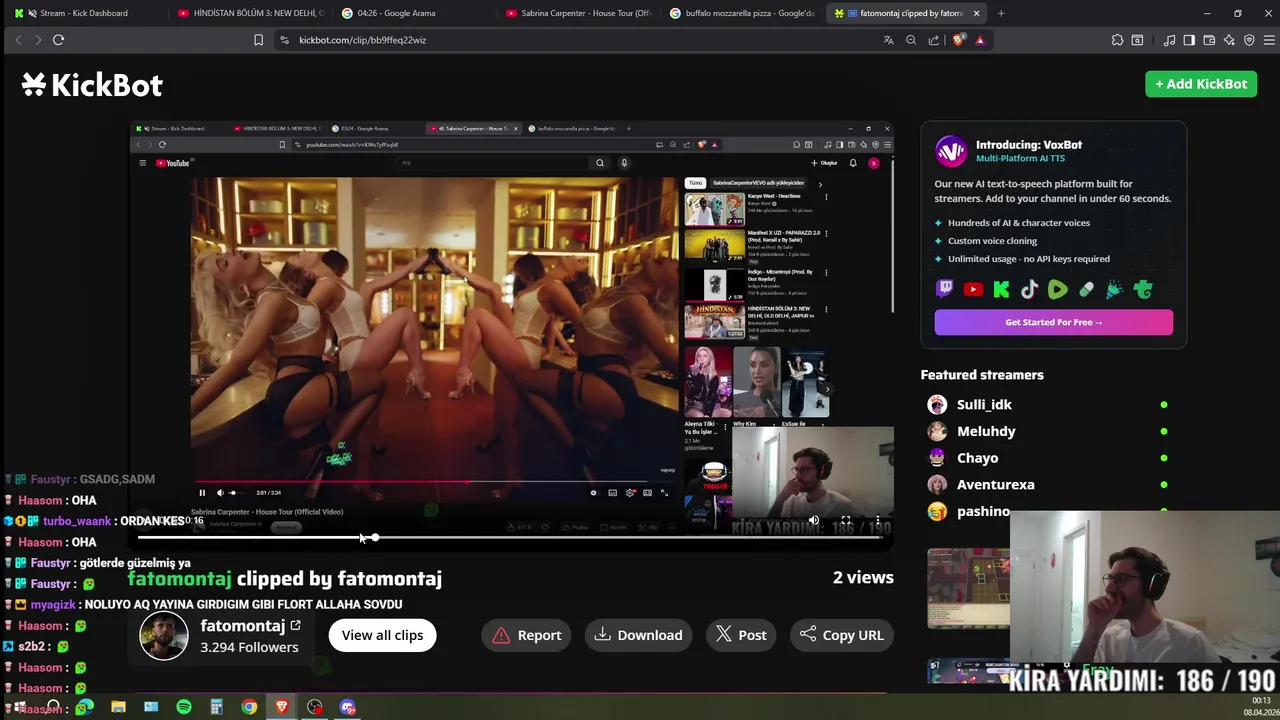Switch to the HİNDİSTAN BÖLÜM 3 tab
This screenshot has height=720, width=1280.
(x=250, y=13)
